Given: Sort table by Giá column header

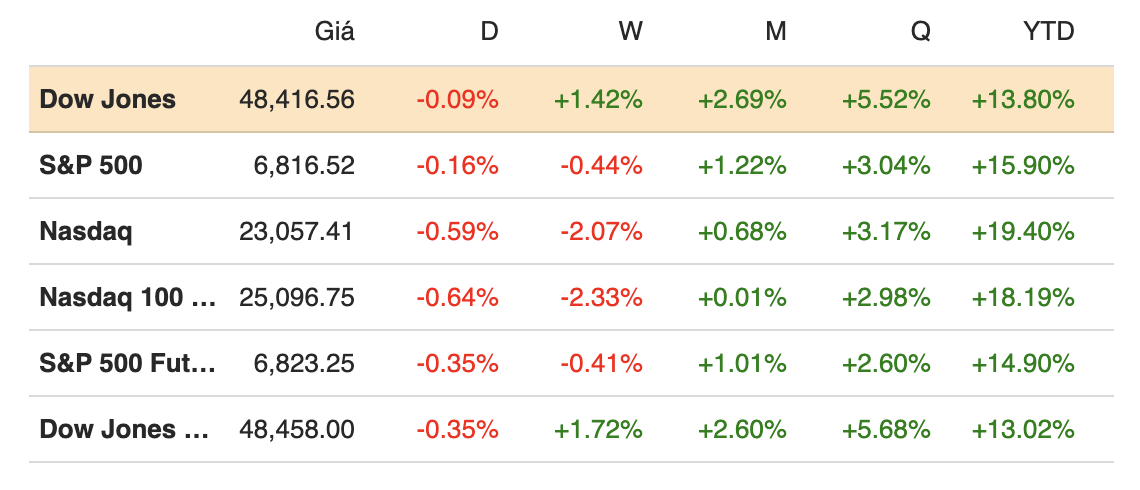Looking at the screenshot, I should [333, 31].
